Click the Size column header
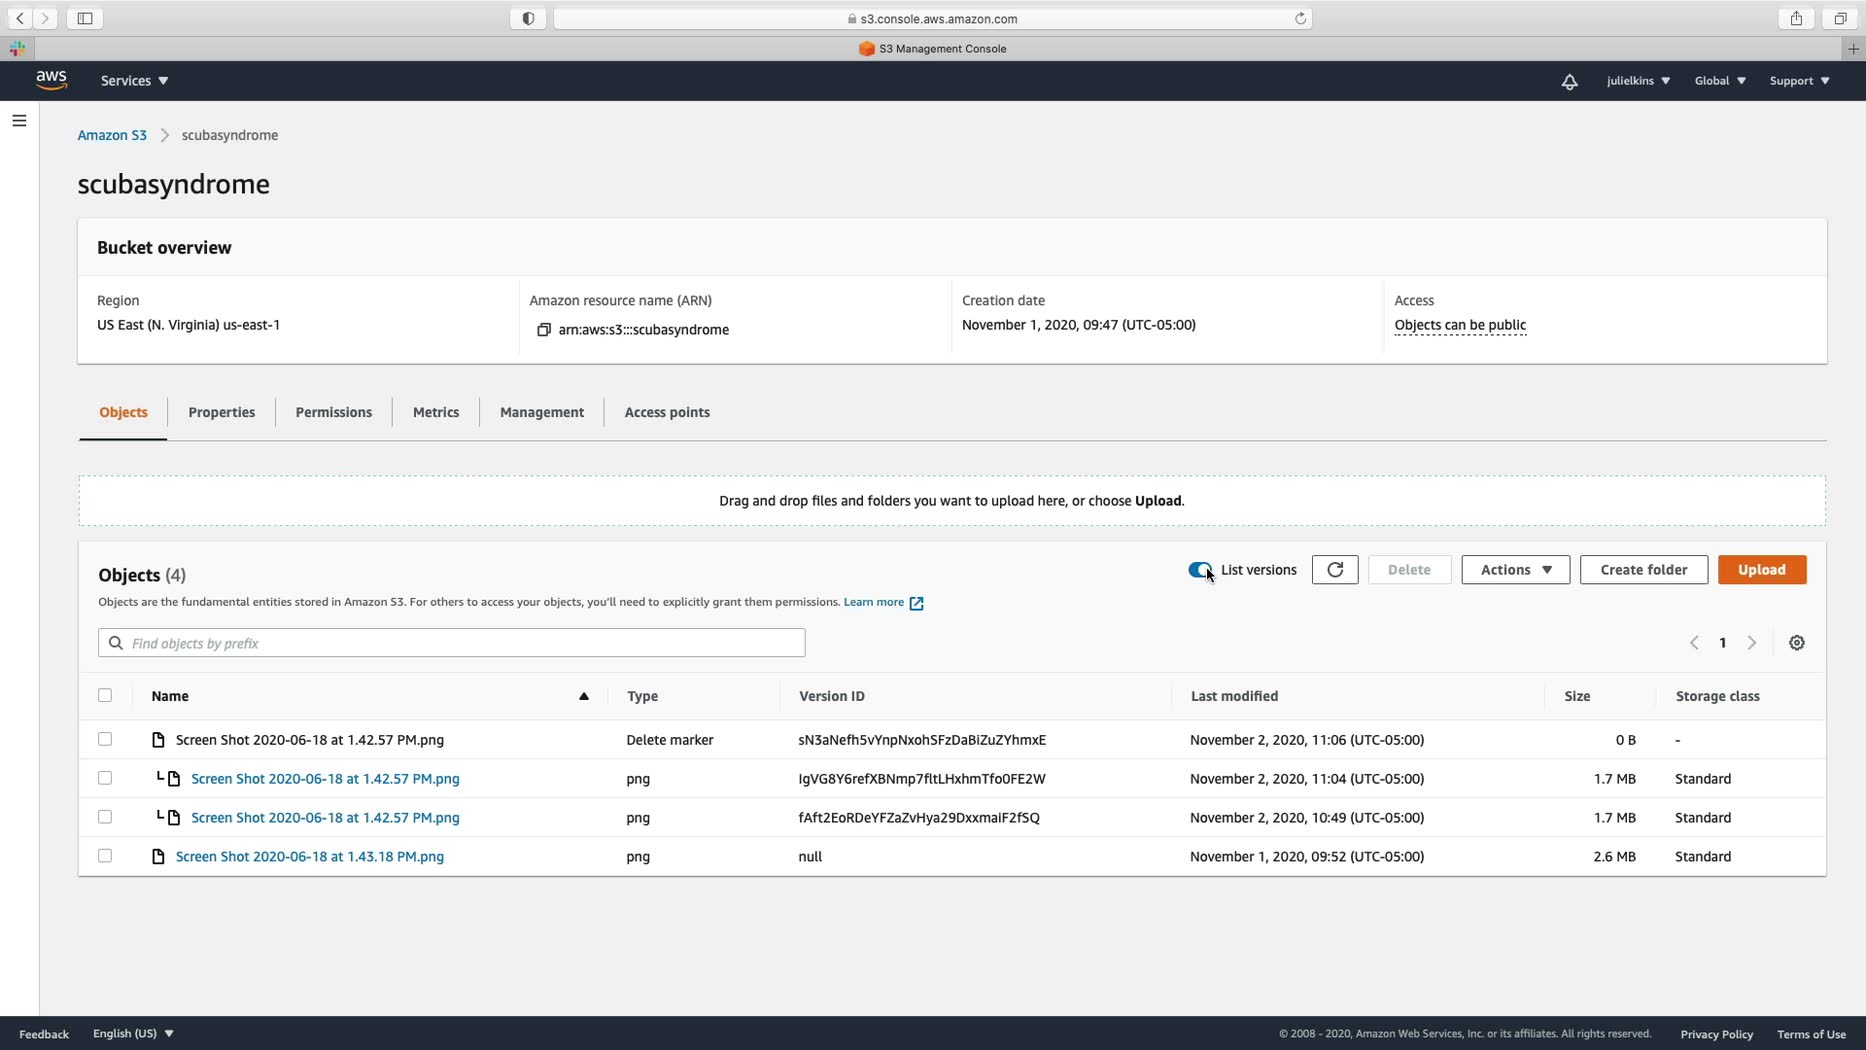This screenshot has width=1866, height=1050. coord(1577,696)
